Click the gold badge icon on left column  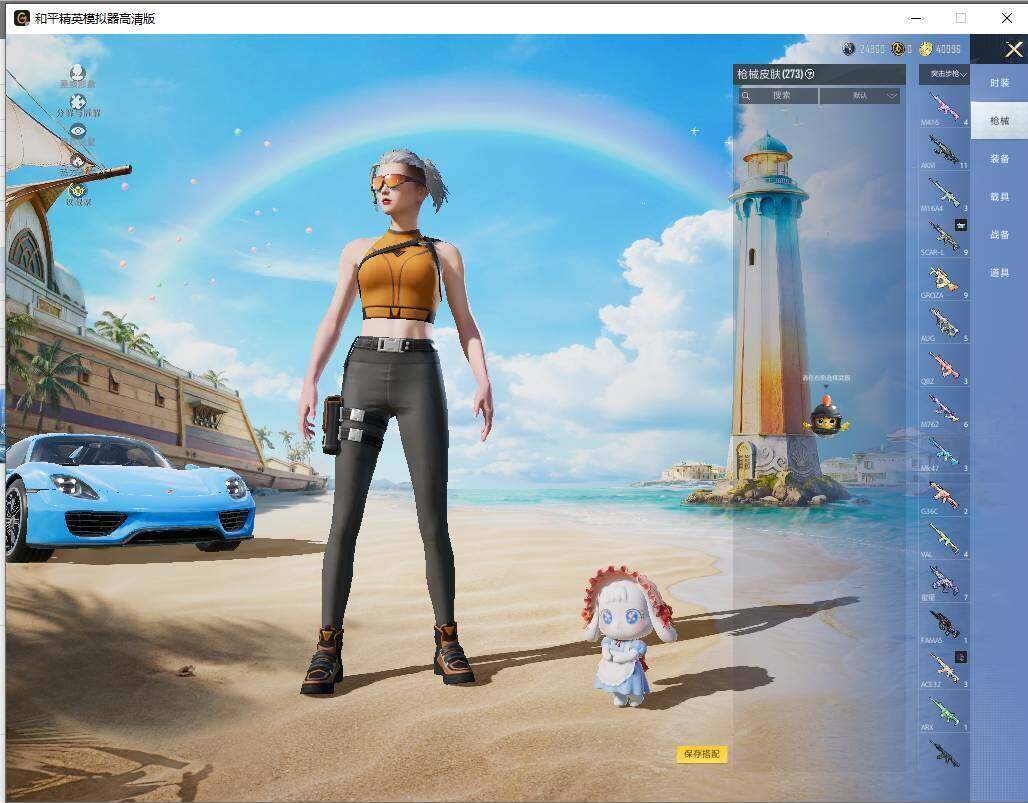78,191
